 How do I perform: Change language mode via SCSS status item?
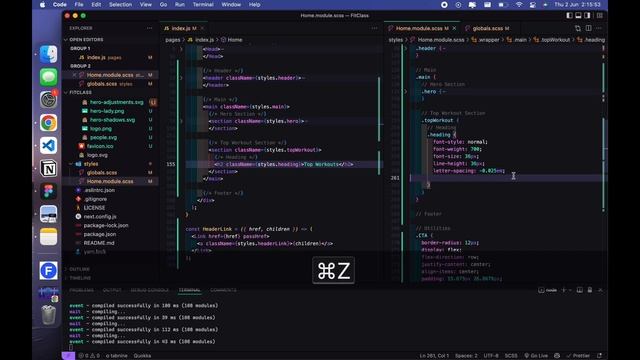coord(511,356)
